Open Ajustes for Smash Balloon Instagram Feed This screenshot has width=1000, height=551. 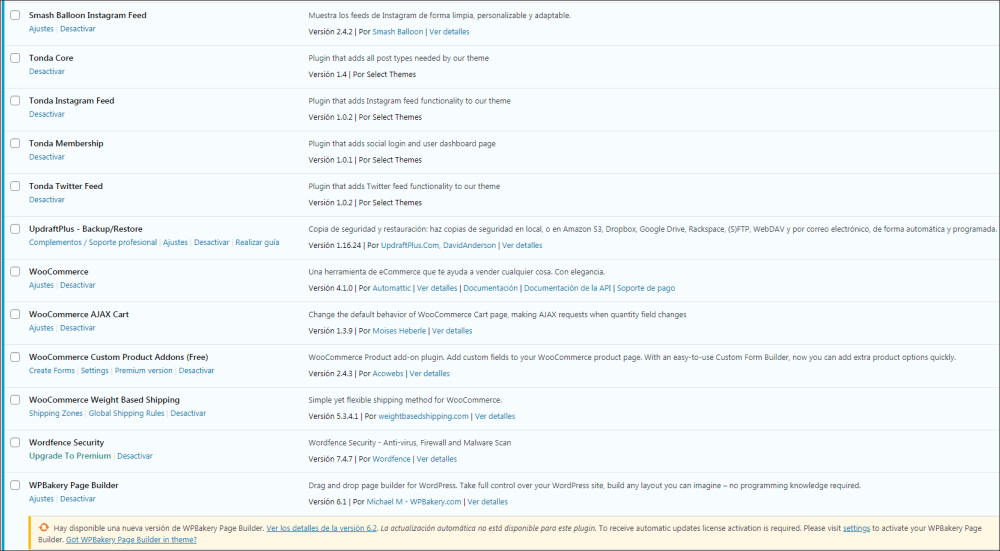[x=41, y=29]
